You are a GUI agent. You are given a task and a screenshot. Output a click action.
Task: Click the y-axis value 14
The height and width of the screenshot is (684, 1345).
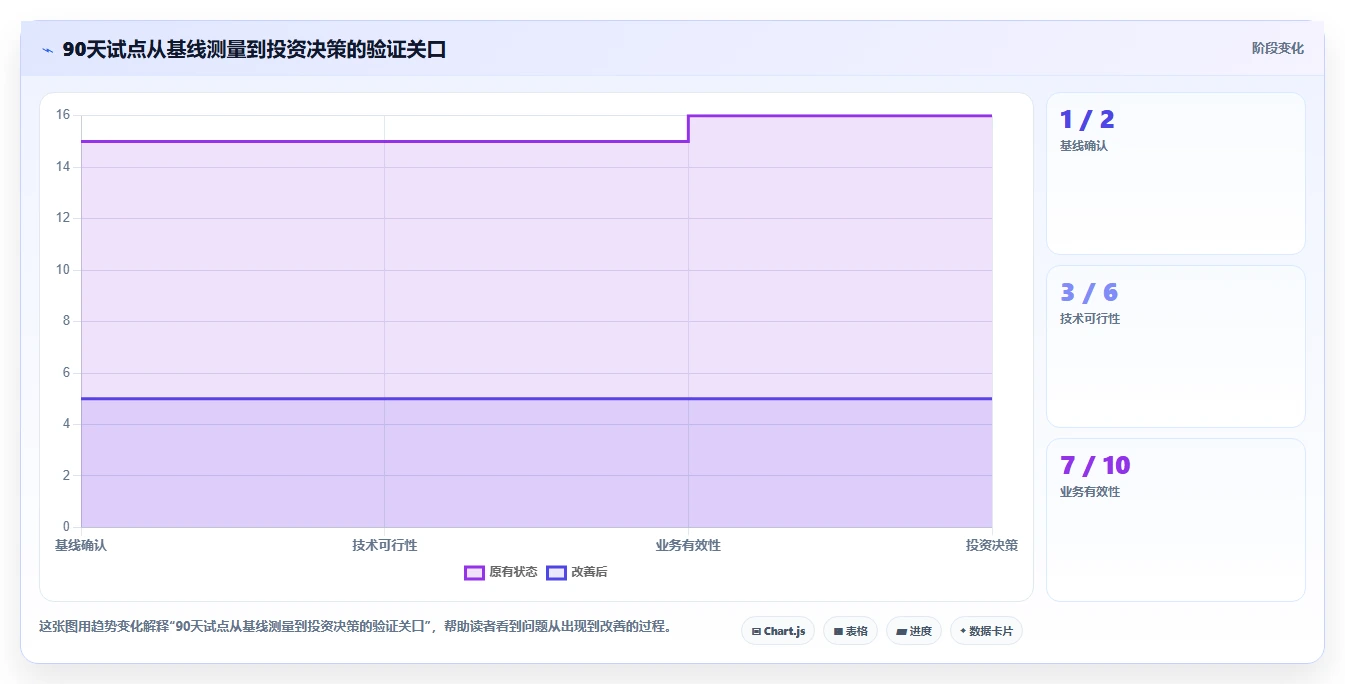[x=63, y=167]
